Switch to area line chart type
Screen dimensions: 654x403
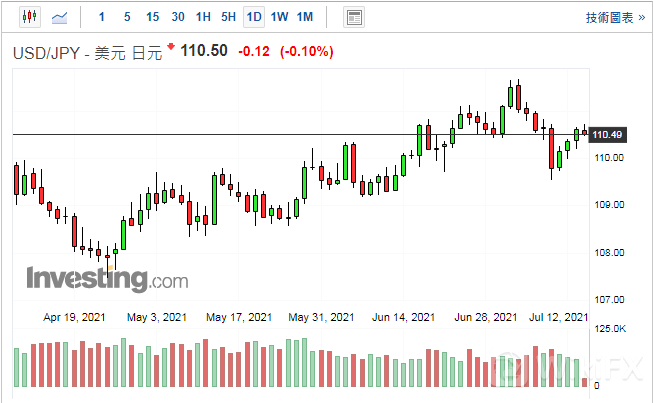pyautogui.click(x=61, y=17)
